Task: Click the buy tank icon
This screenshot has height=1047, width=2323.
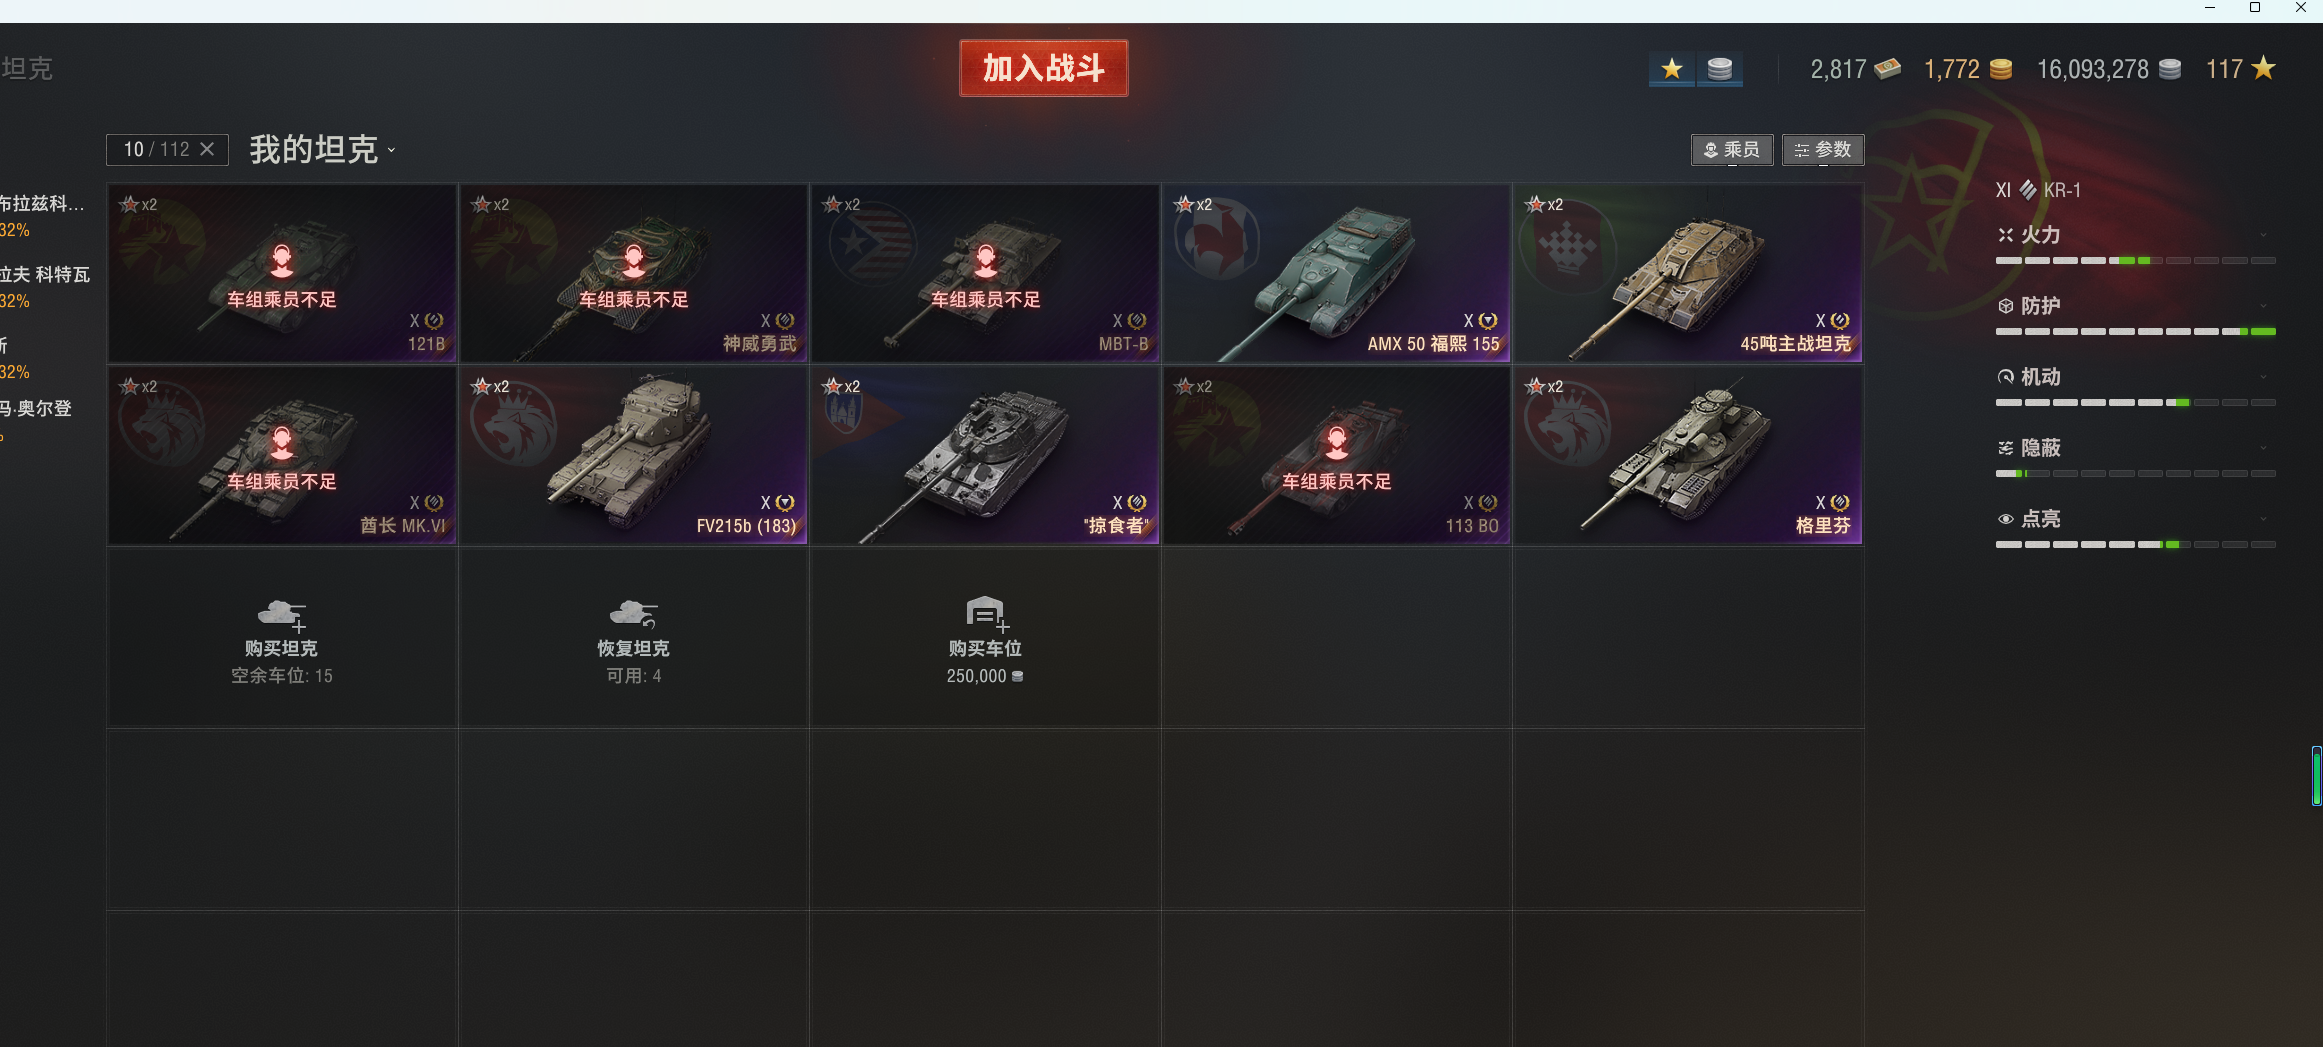Action: (282, 615)
